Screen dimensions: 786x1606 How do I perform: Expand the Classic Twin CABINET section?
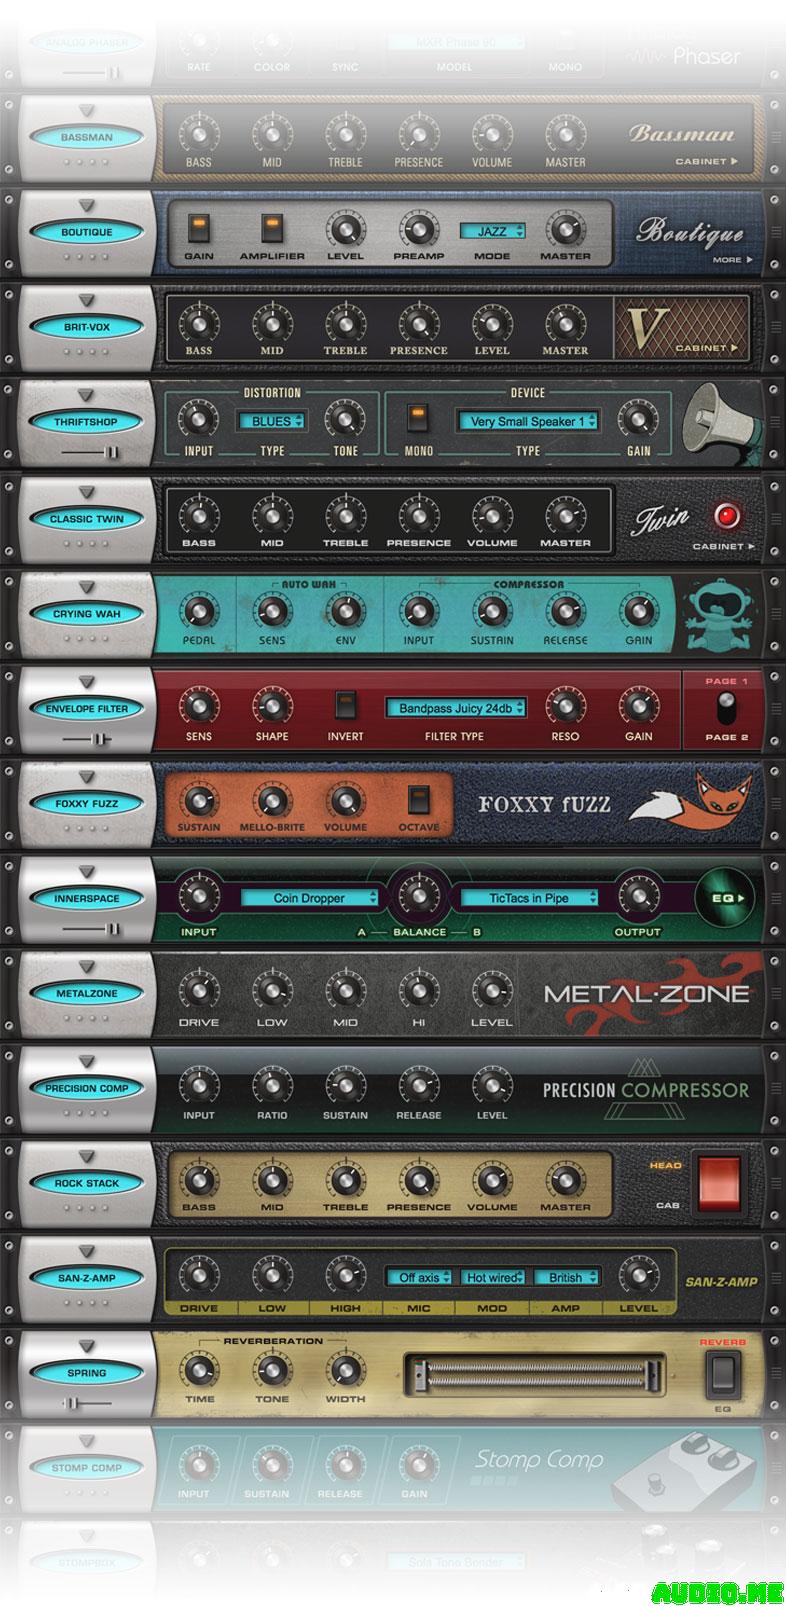point(723,547)
